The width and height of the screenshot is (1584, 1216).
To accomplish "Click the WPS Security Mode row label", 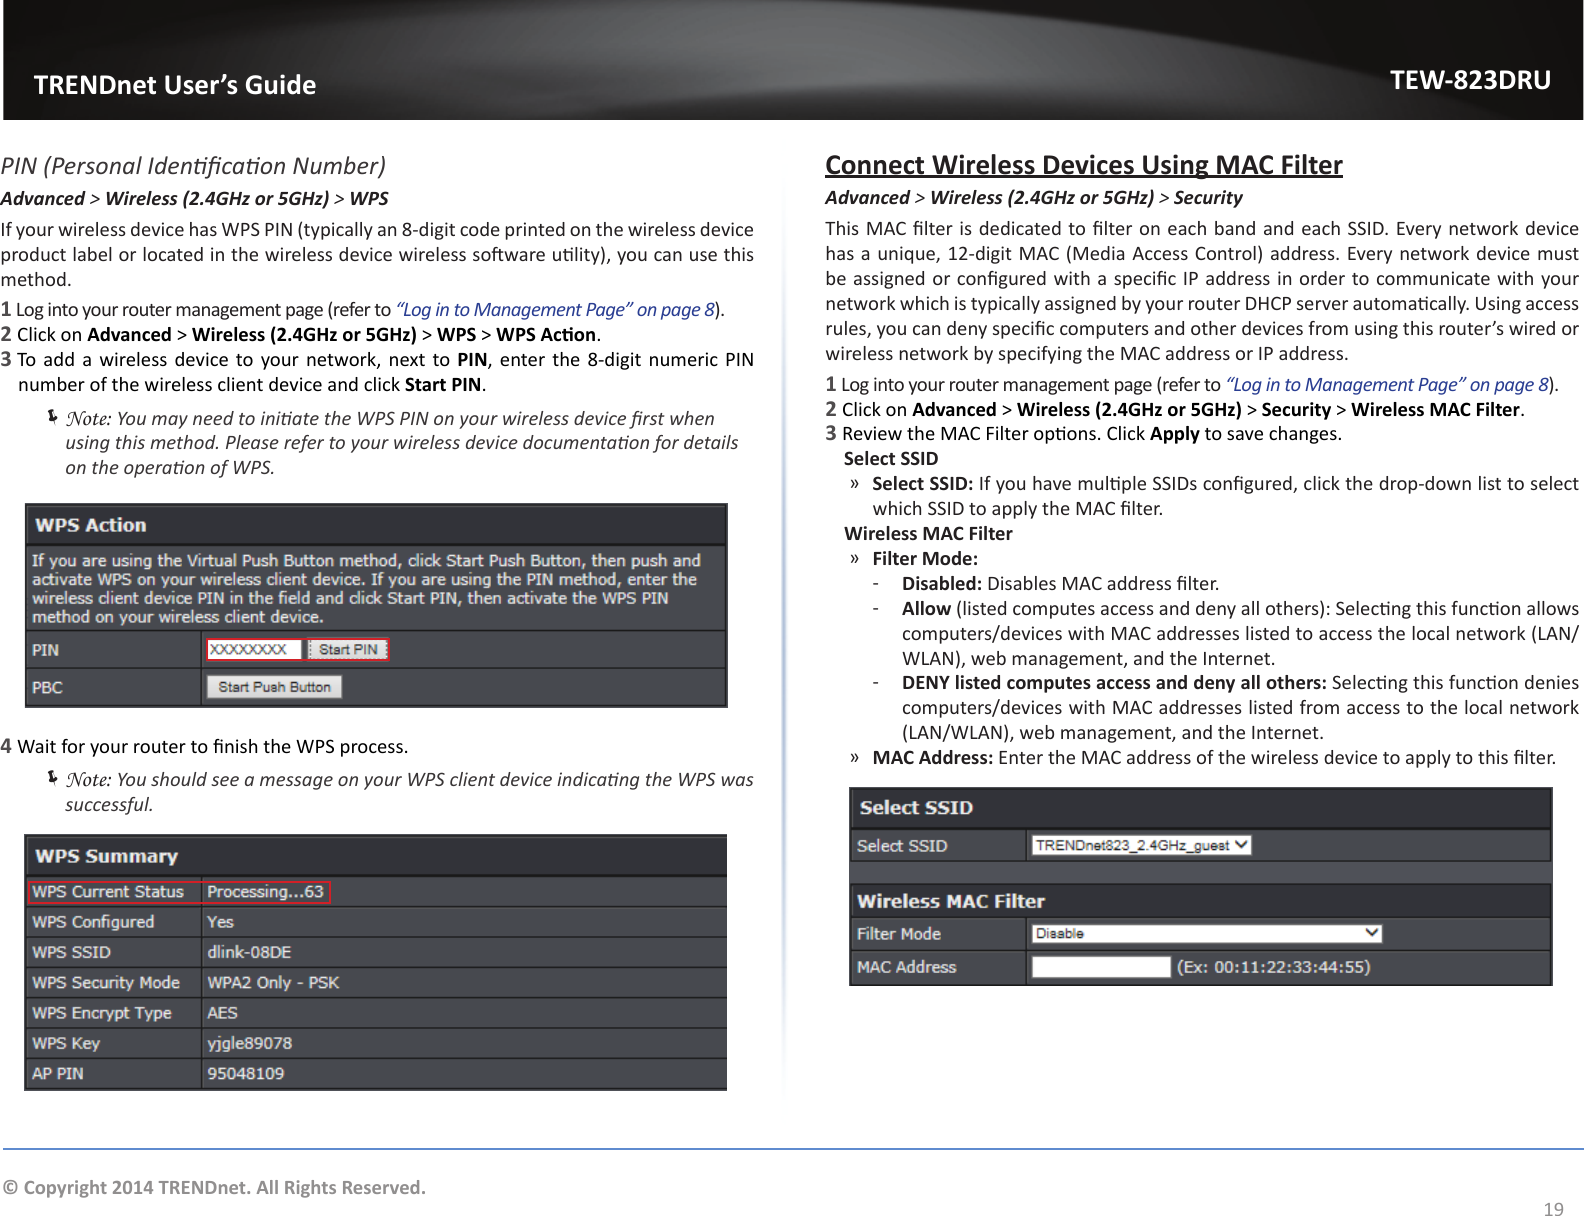I will 106,983.
